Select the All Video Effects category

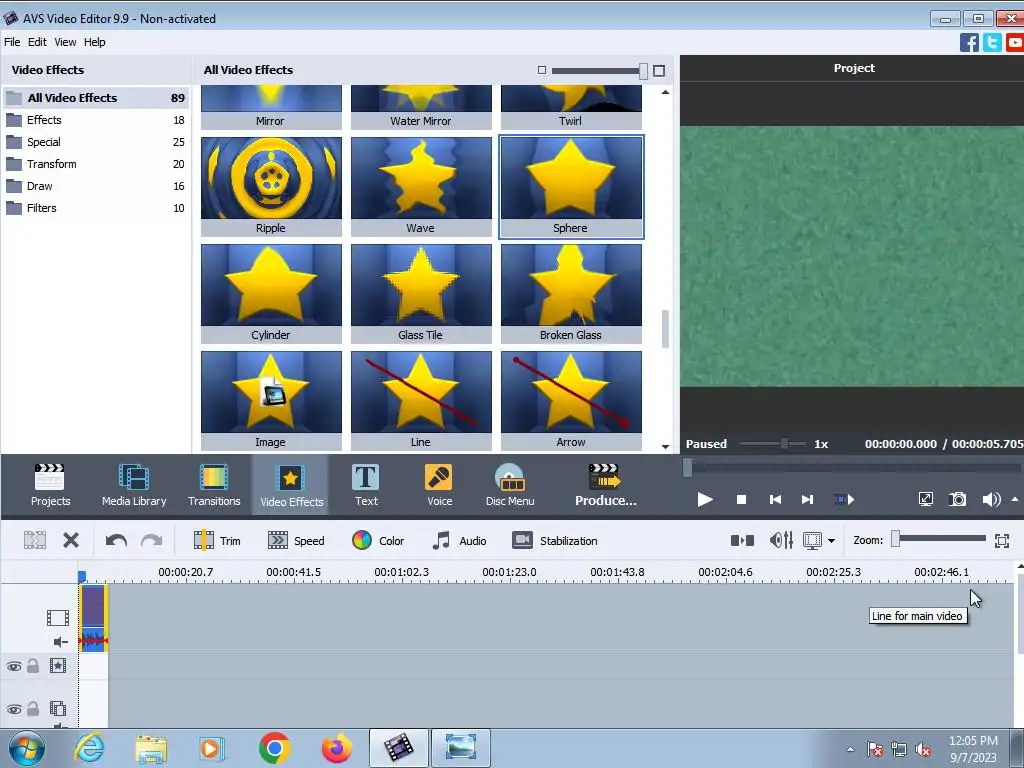coord(96,98)
